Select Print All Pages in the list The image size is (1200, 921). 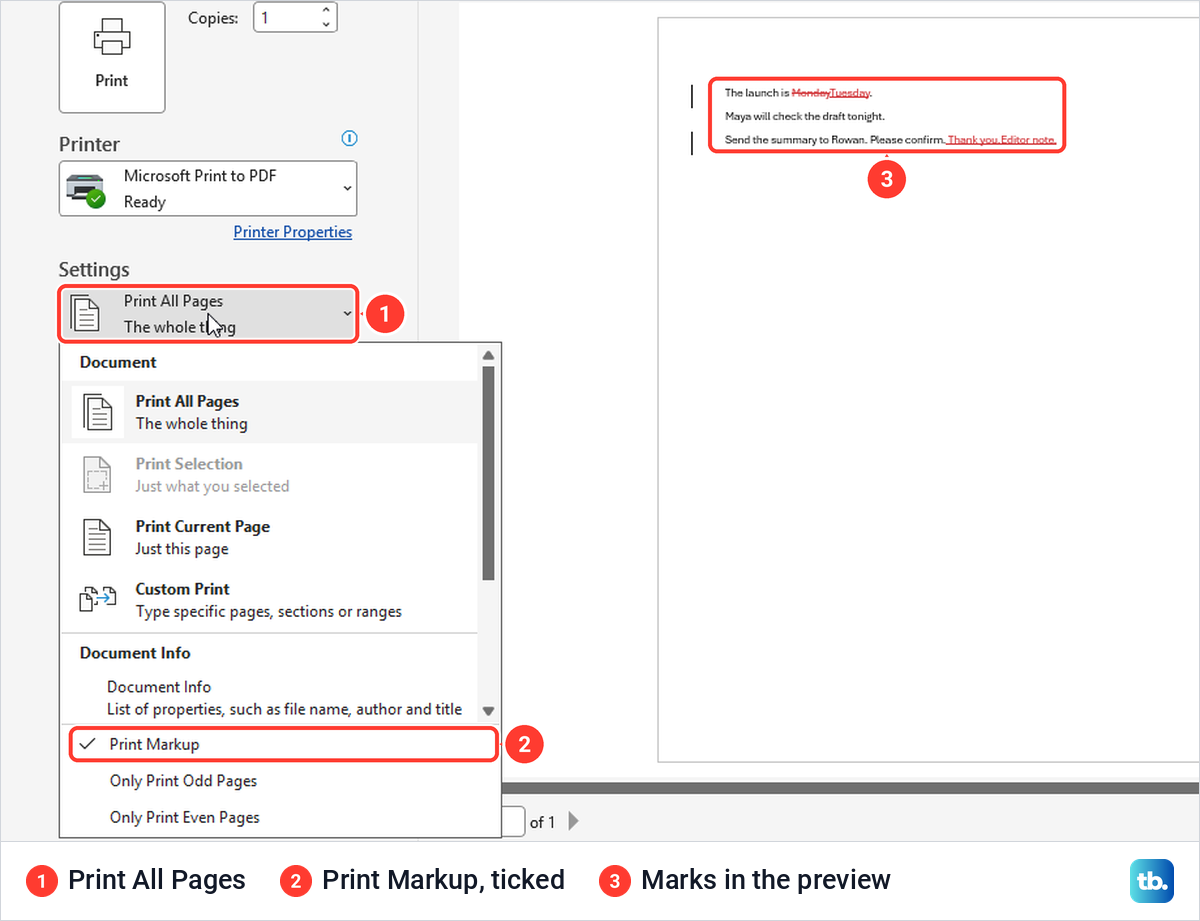(x=270, y=412)
